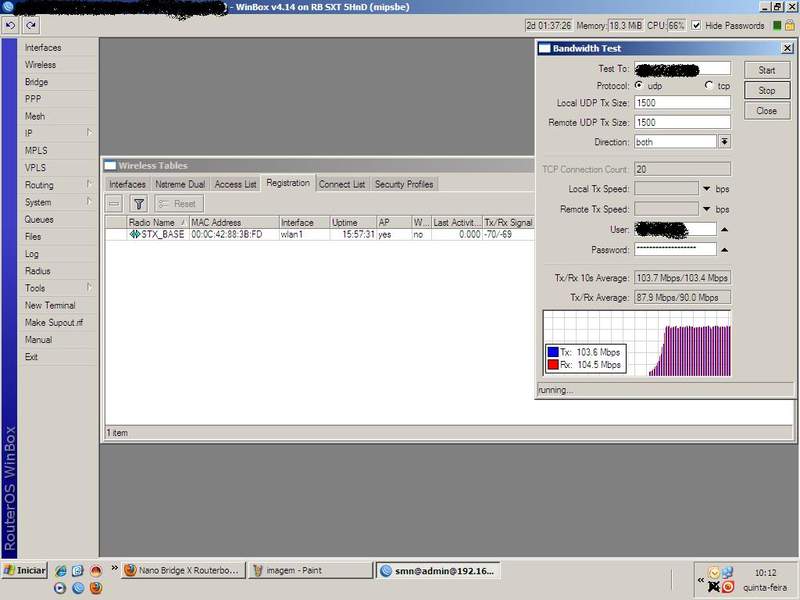Click the red Rx legend swatch
The image size is (800, 600).
click(553, 364)
